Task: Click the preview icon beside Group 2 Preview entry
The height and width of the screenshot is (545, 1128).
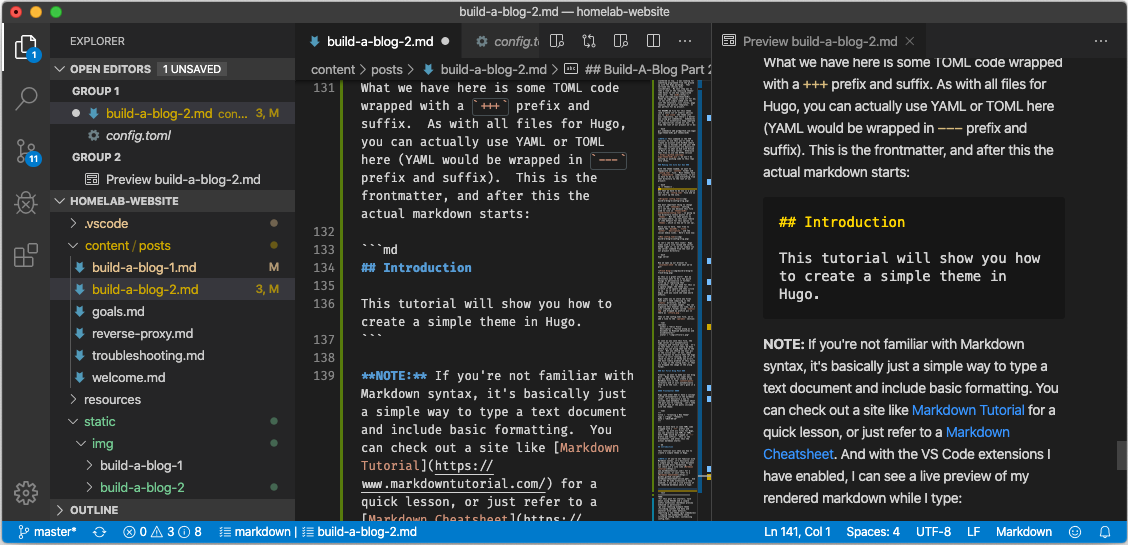Action: tap(91, 179)
